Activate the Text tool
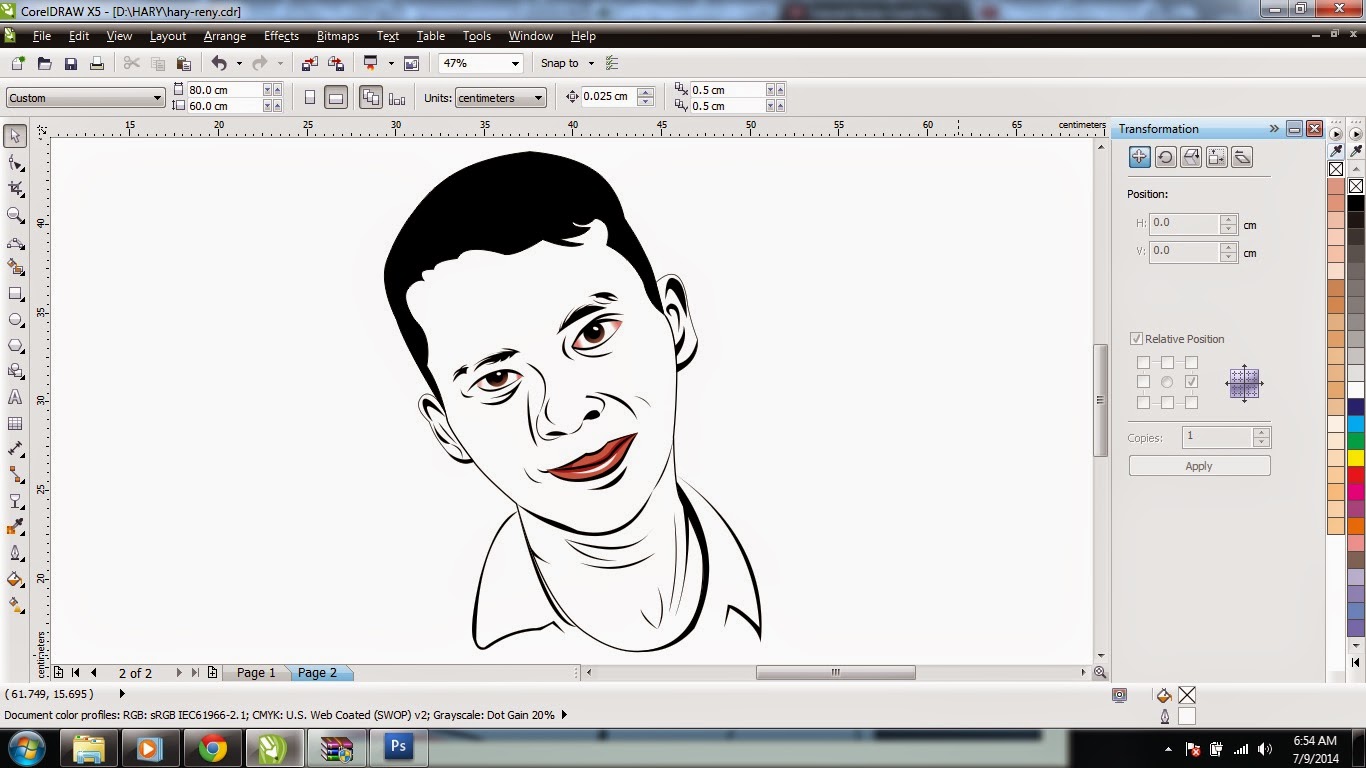Screen dimensions: 1366x768 coord(15,397)
